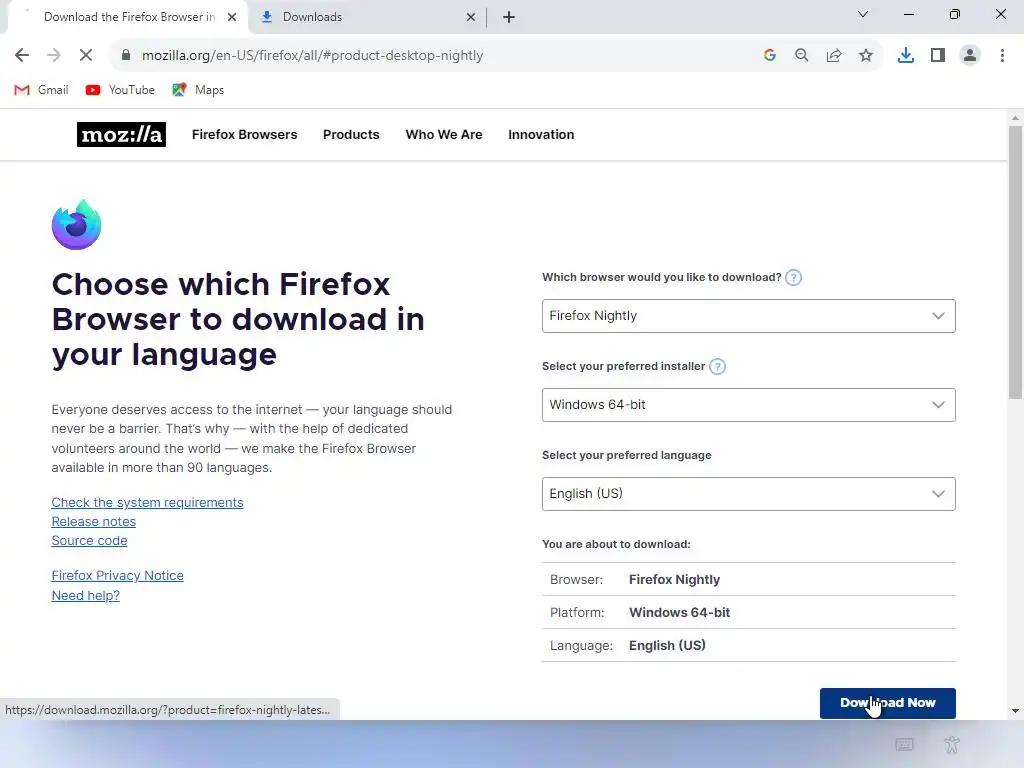The image size is (1024, 768).
Task: Open the Innovation menu
Action: click(x=541, y=135)
